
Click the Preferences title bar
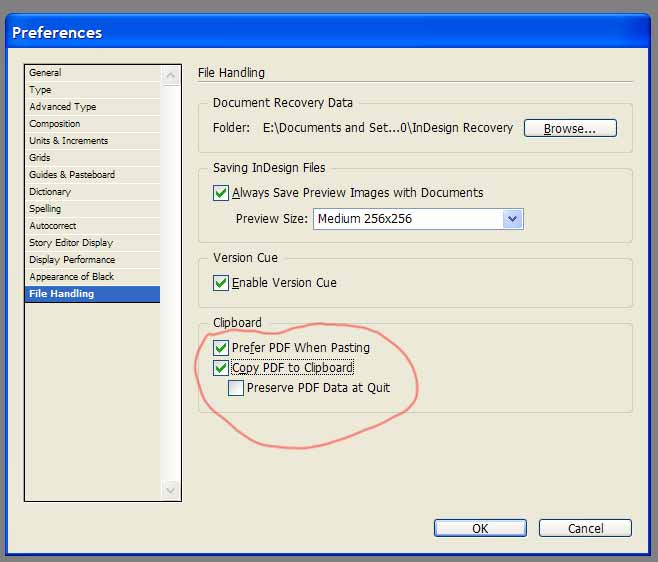coord(328,32)
